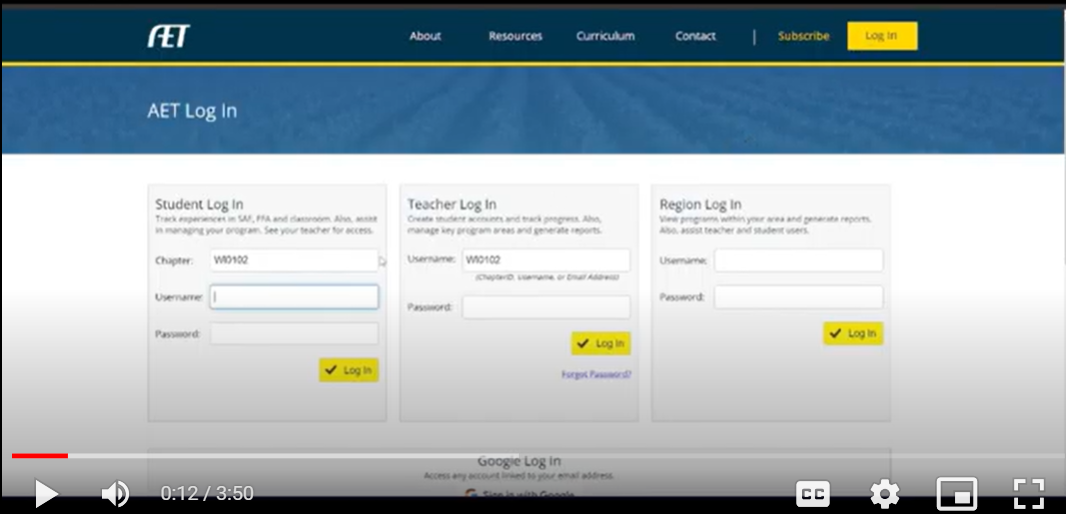Viewport: 1066px width, 514px height.
Task: Click the Teacher Password field
Action: 546,307
